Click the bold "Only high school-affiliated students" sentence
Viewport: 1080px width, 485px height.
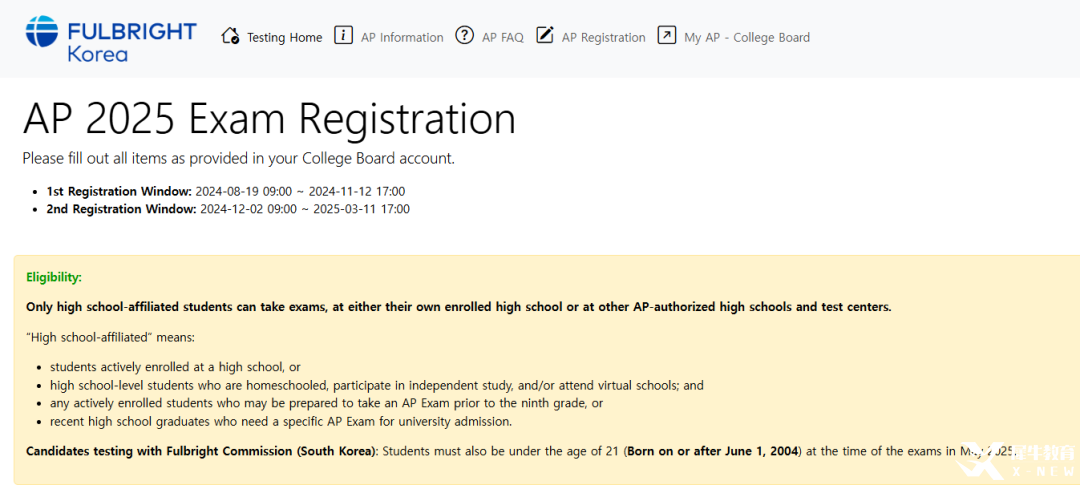pos(459,307)
